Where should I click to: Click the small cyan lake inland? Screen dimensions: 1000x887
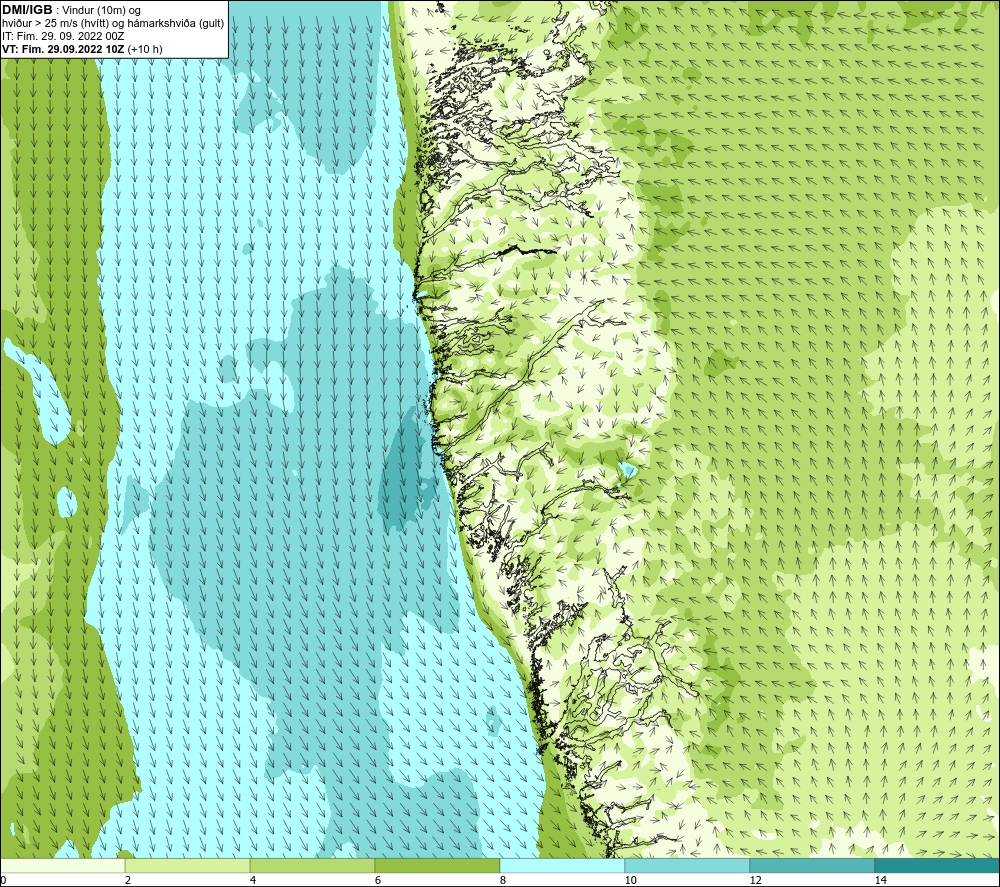[x=628, y=471]
